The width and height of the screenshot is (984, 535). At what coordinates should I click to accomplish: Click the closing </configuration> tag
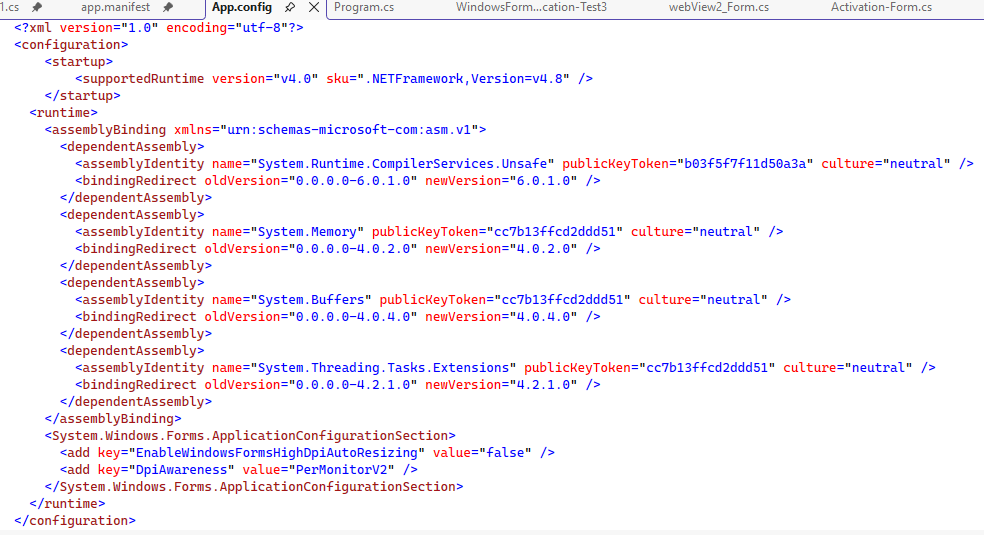click(x=75, y=521)
